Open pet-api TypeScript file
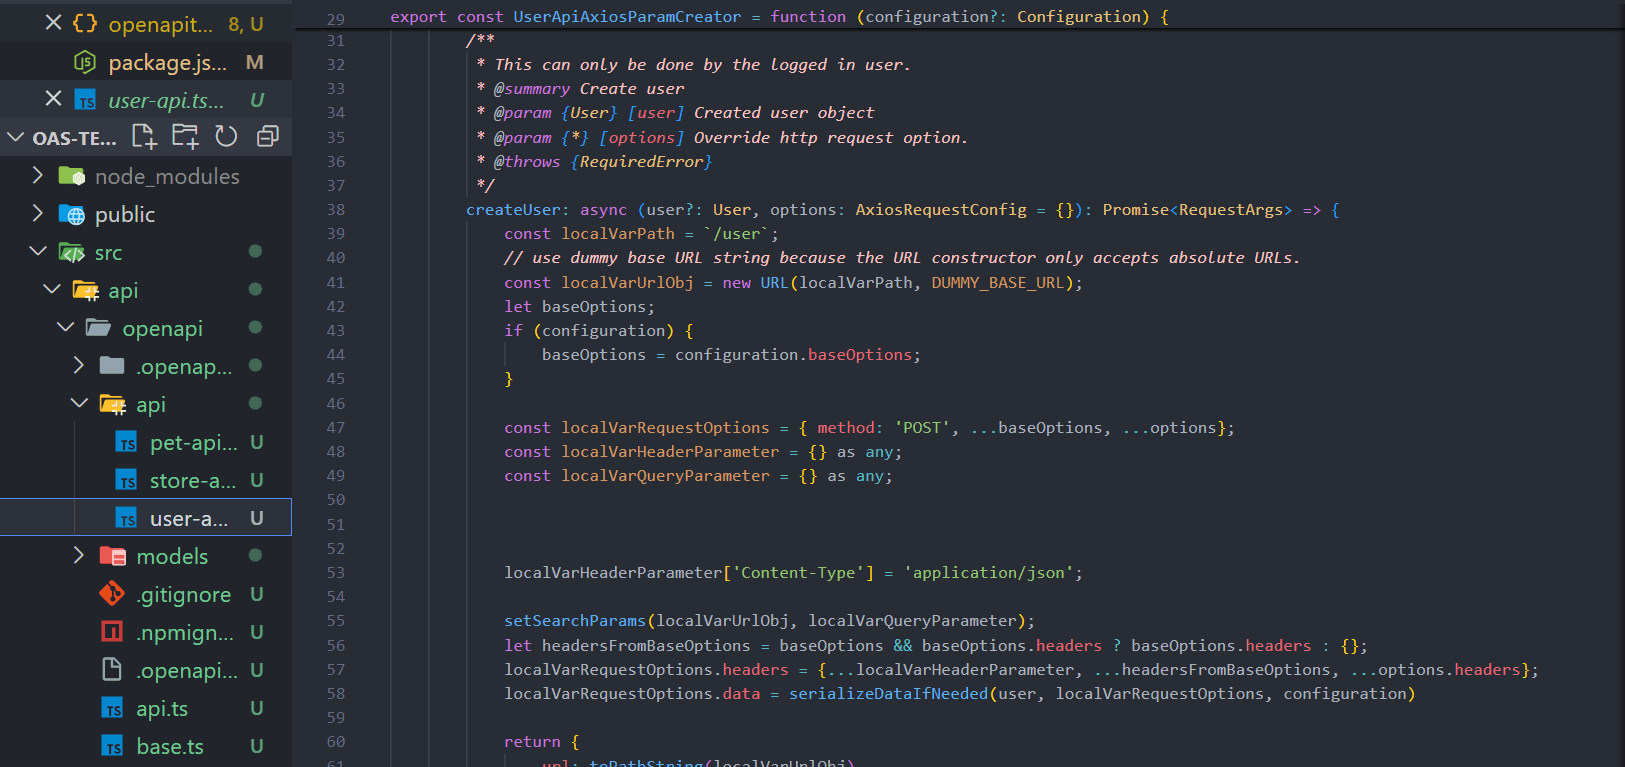 coord(193,442)
